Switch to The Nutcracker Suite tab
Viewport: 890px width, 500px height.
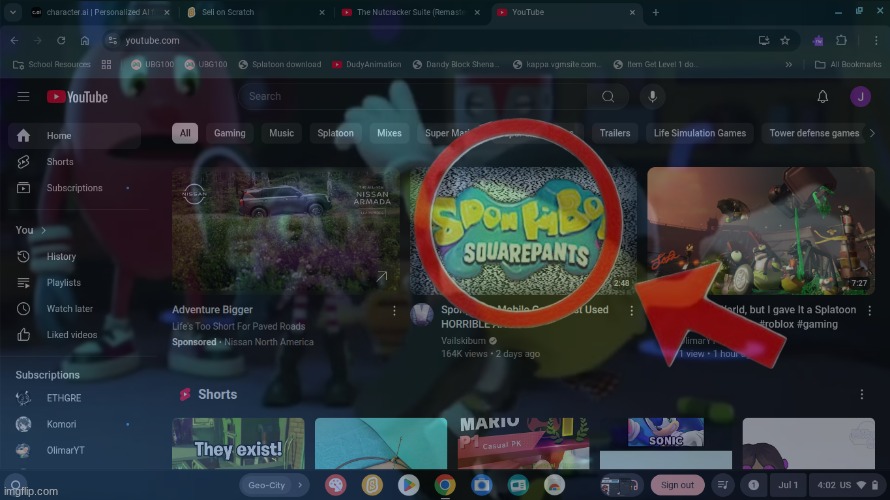[411, 12]
